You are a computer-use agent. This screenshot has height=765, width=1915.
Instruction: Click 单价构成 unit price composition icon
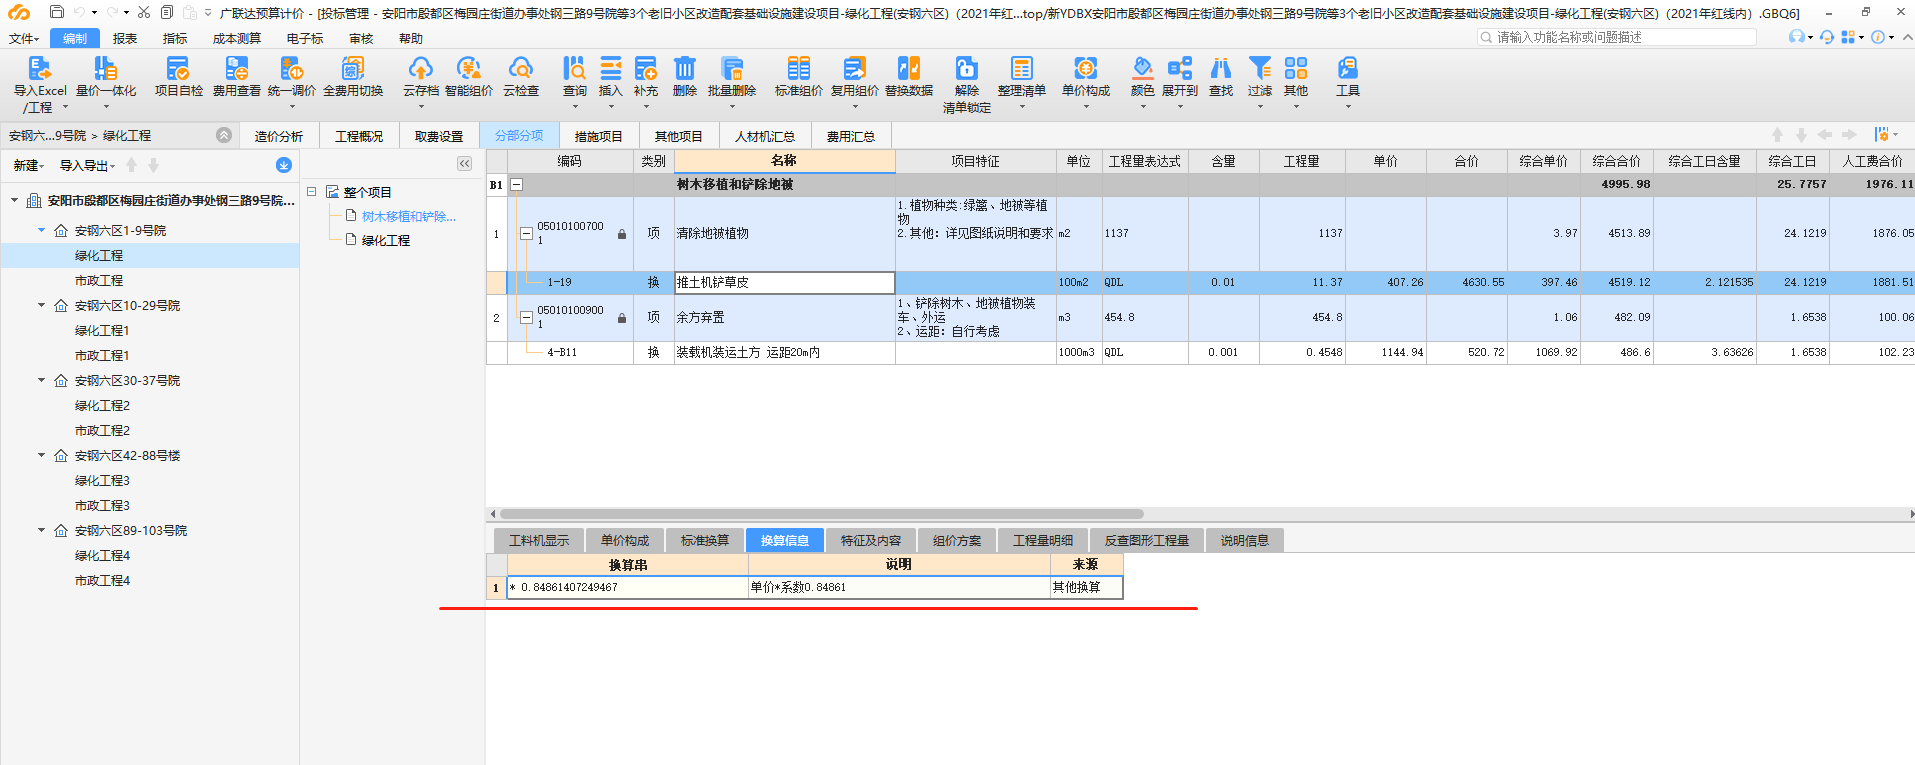1085,77
